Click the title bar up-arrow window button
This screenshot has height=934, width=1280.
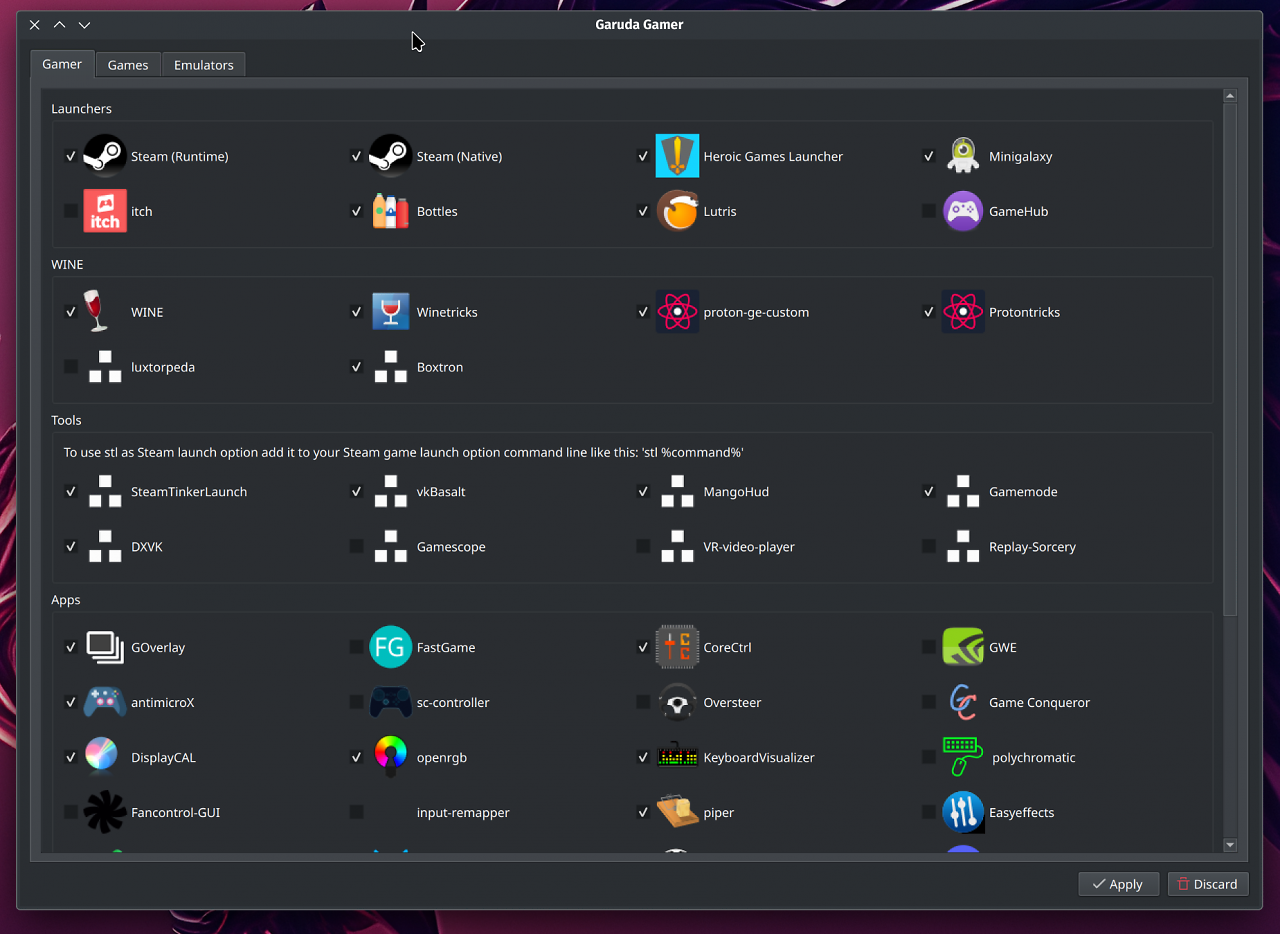pos(60,25)
